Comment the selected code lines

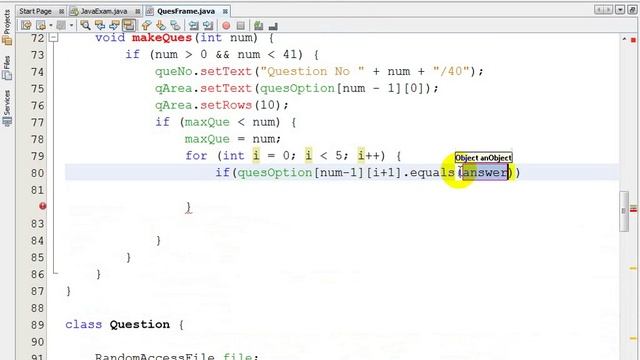pyautogui.click(x=258, y=26)
